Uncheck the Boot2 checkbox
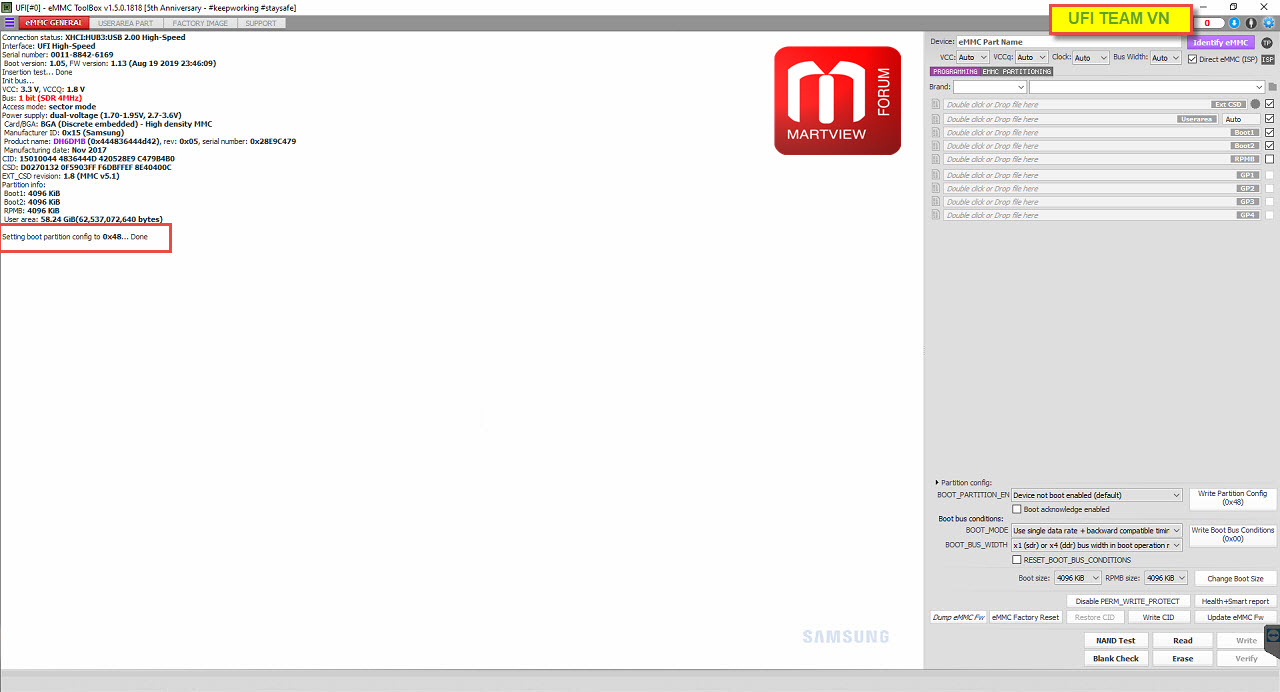Screen dimensions: 1280x692 pyautogui.click(x=1270, y=145)
